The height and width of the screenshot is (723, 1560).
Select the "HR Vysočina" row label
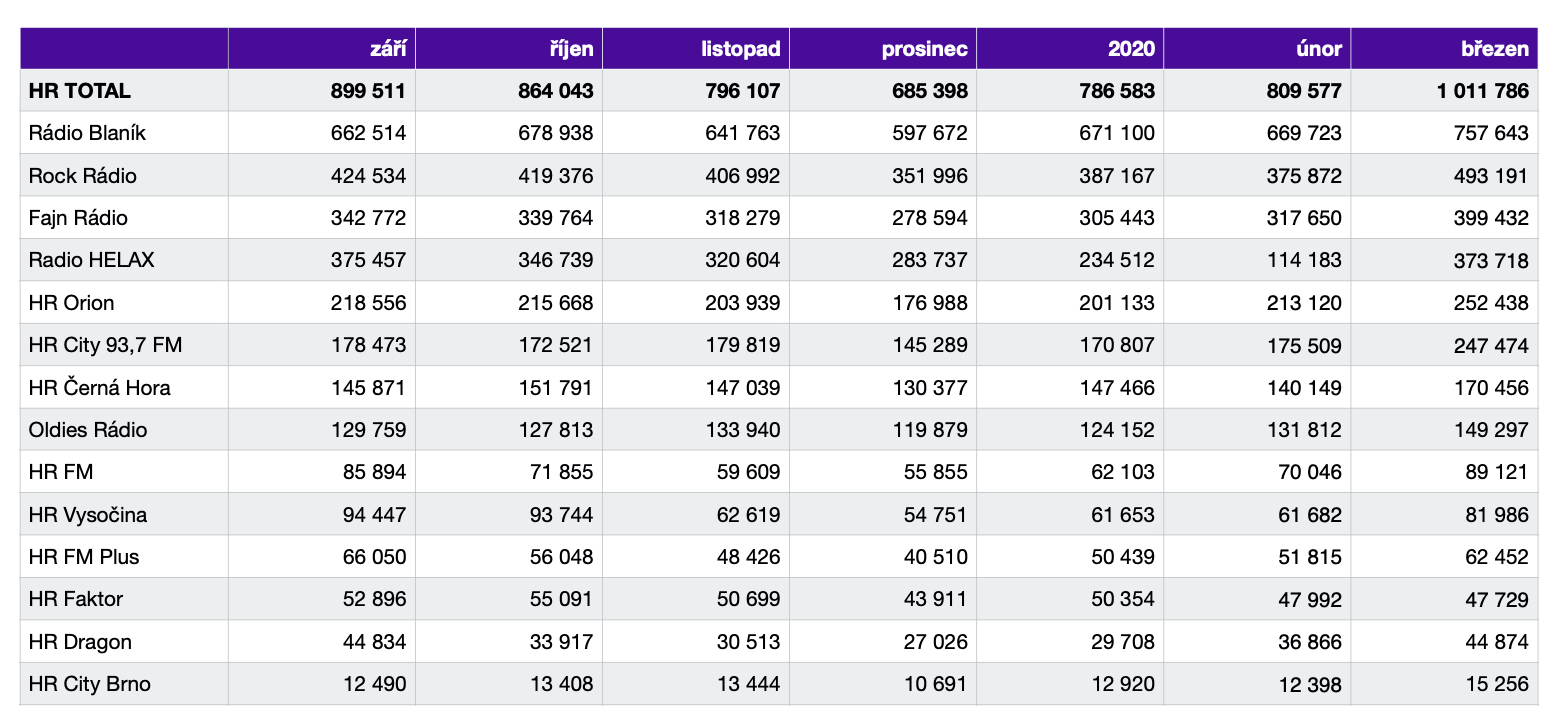[x=88, y=515]
